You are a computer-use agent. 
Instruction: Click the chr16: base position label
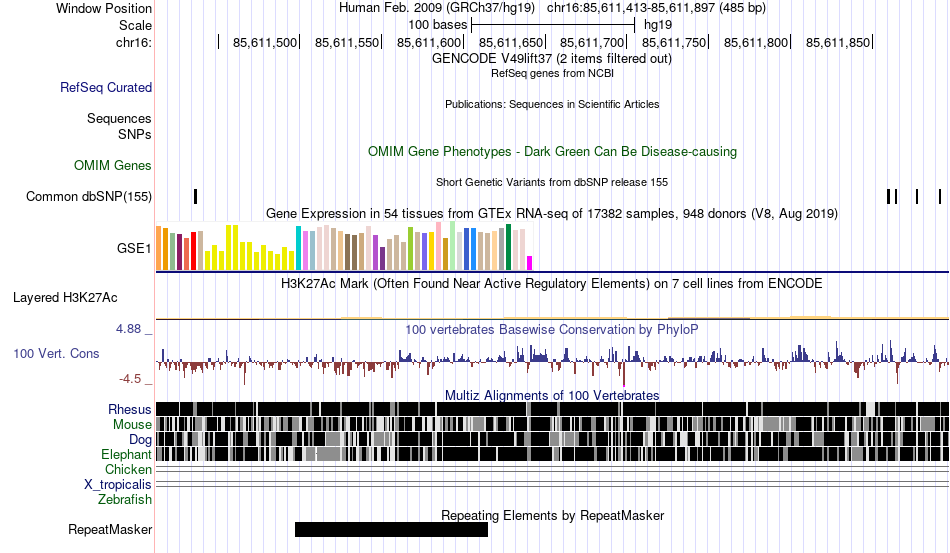coord(134,42)
